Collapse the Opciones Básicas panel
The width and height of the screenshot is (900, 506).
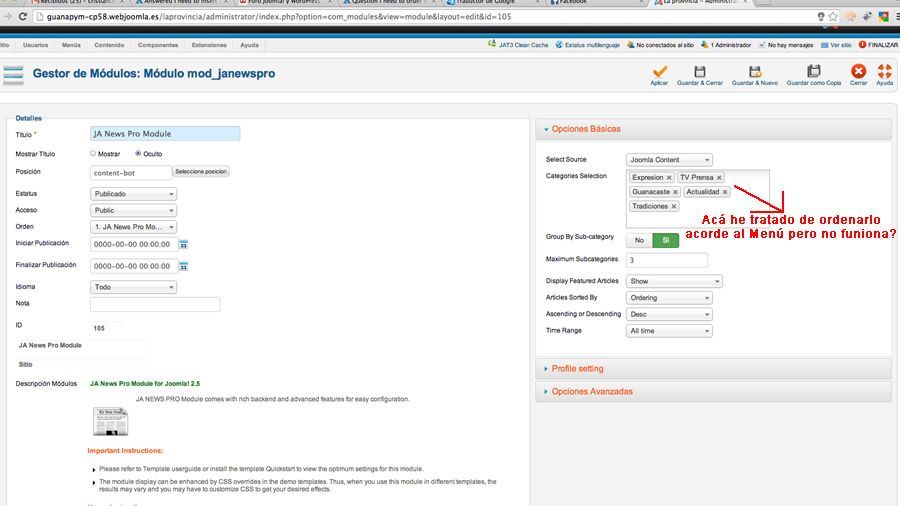713,129
